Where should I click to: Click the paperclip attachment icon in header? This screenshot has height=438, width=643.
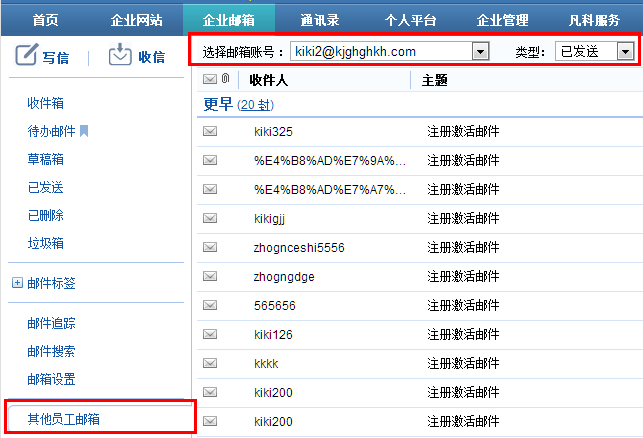tap(225, 80)
